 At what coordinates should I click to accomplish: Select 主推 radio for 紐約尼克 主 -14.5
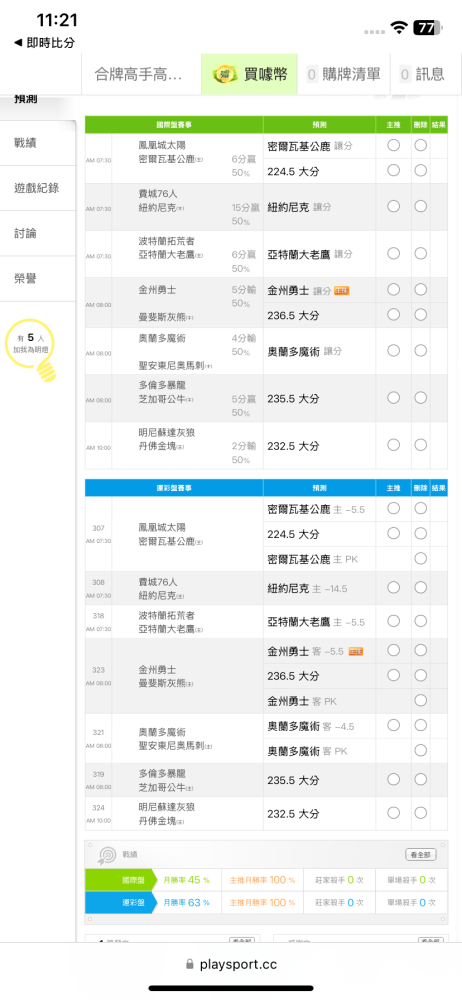[x=393, y=587]
